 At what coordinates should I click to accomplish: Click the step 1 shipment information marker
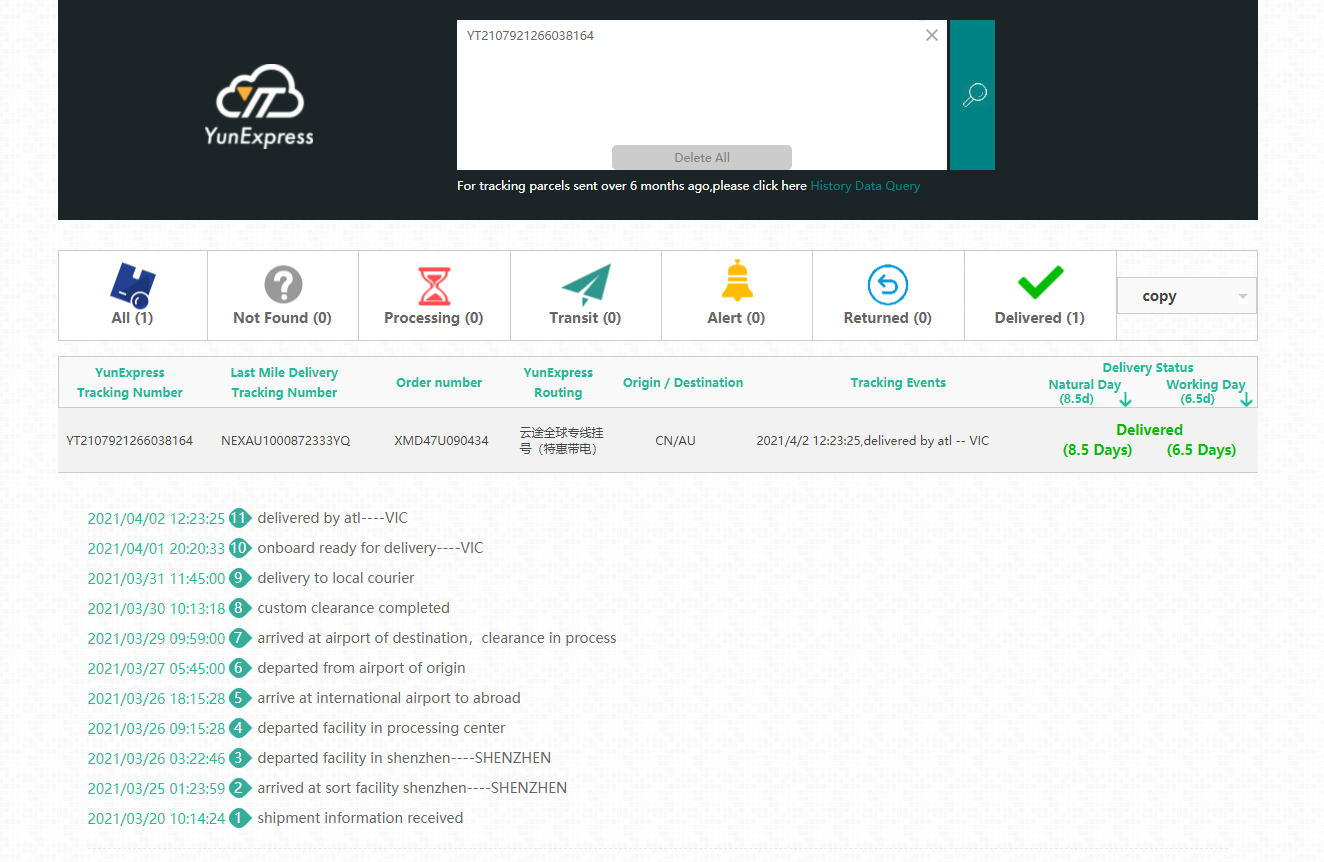pos(239,818)
